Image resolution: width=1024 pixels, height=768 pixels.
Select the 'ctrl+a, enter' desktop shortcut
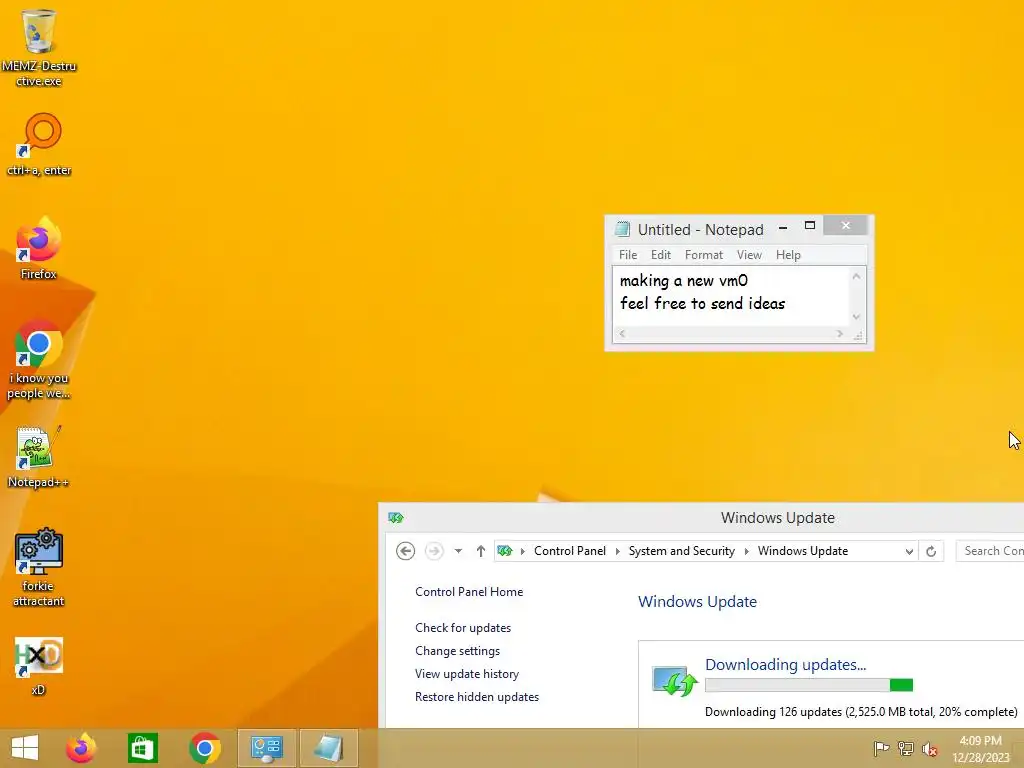(x=39, y=144)
